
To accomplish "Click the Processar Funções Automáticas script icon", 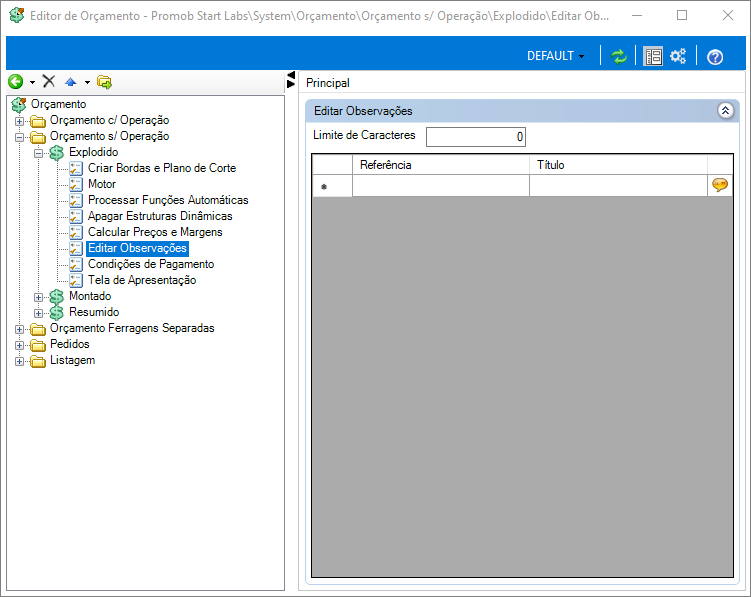I will 76,200.
